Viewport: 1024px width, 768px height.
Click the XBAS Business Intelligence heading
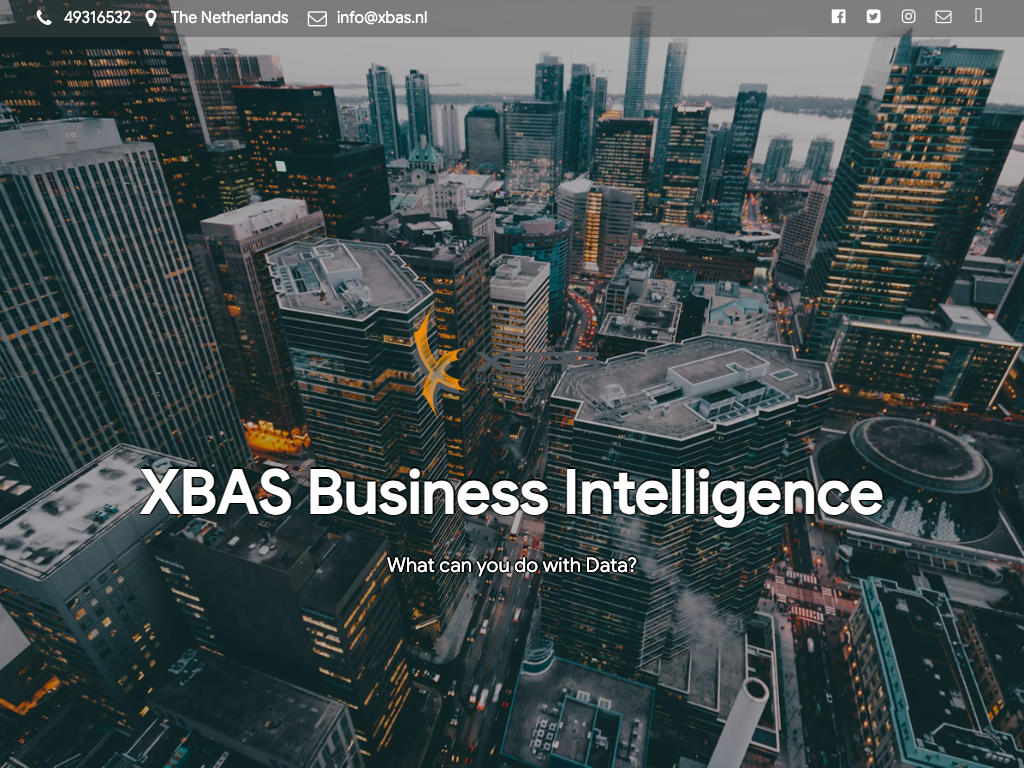click(511, 494)
